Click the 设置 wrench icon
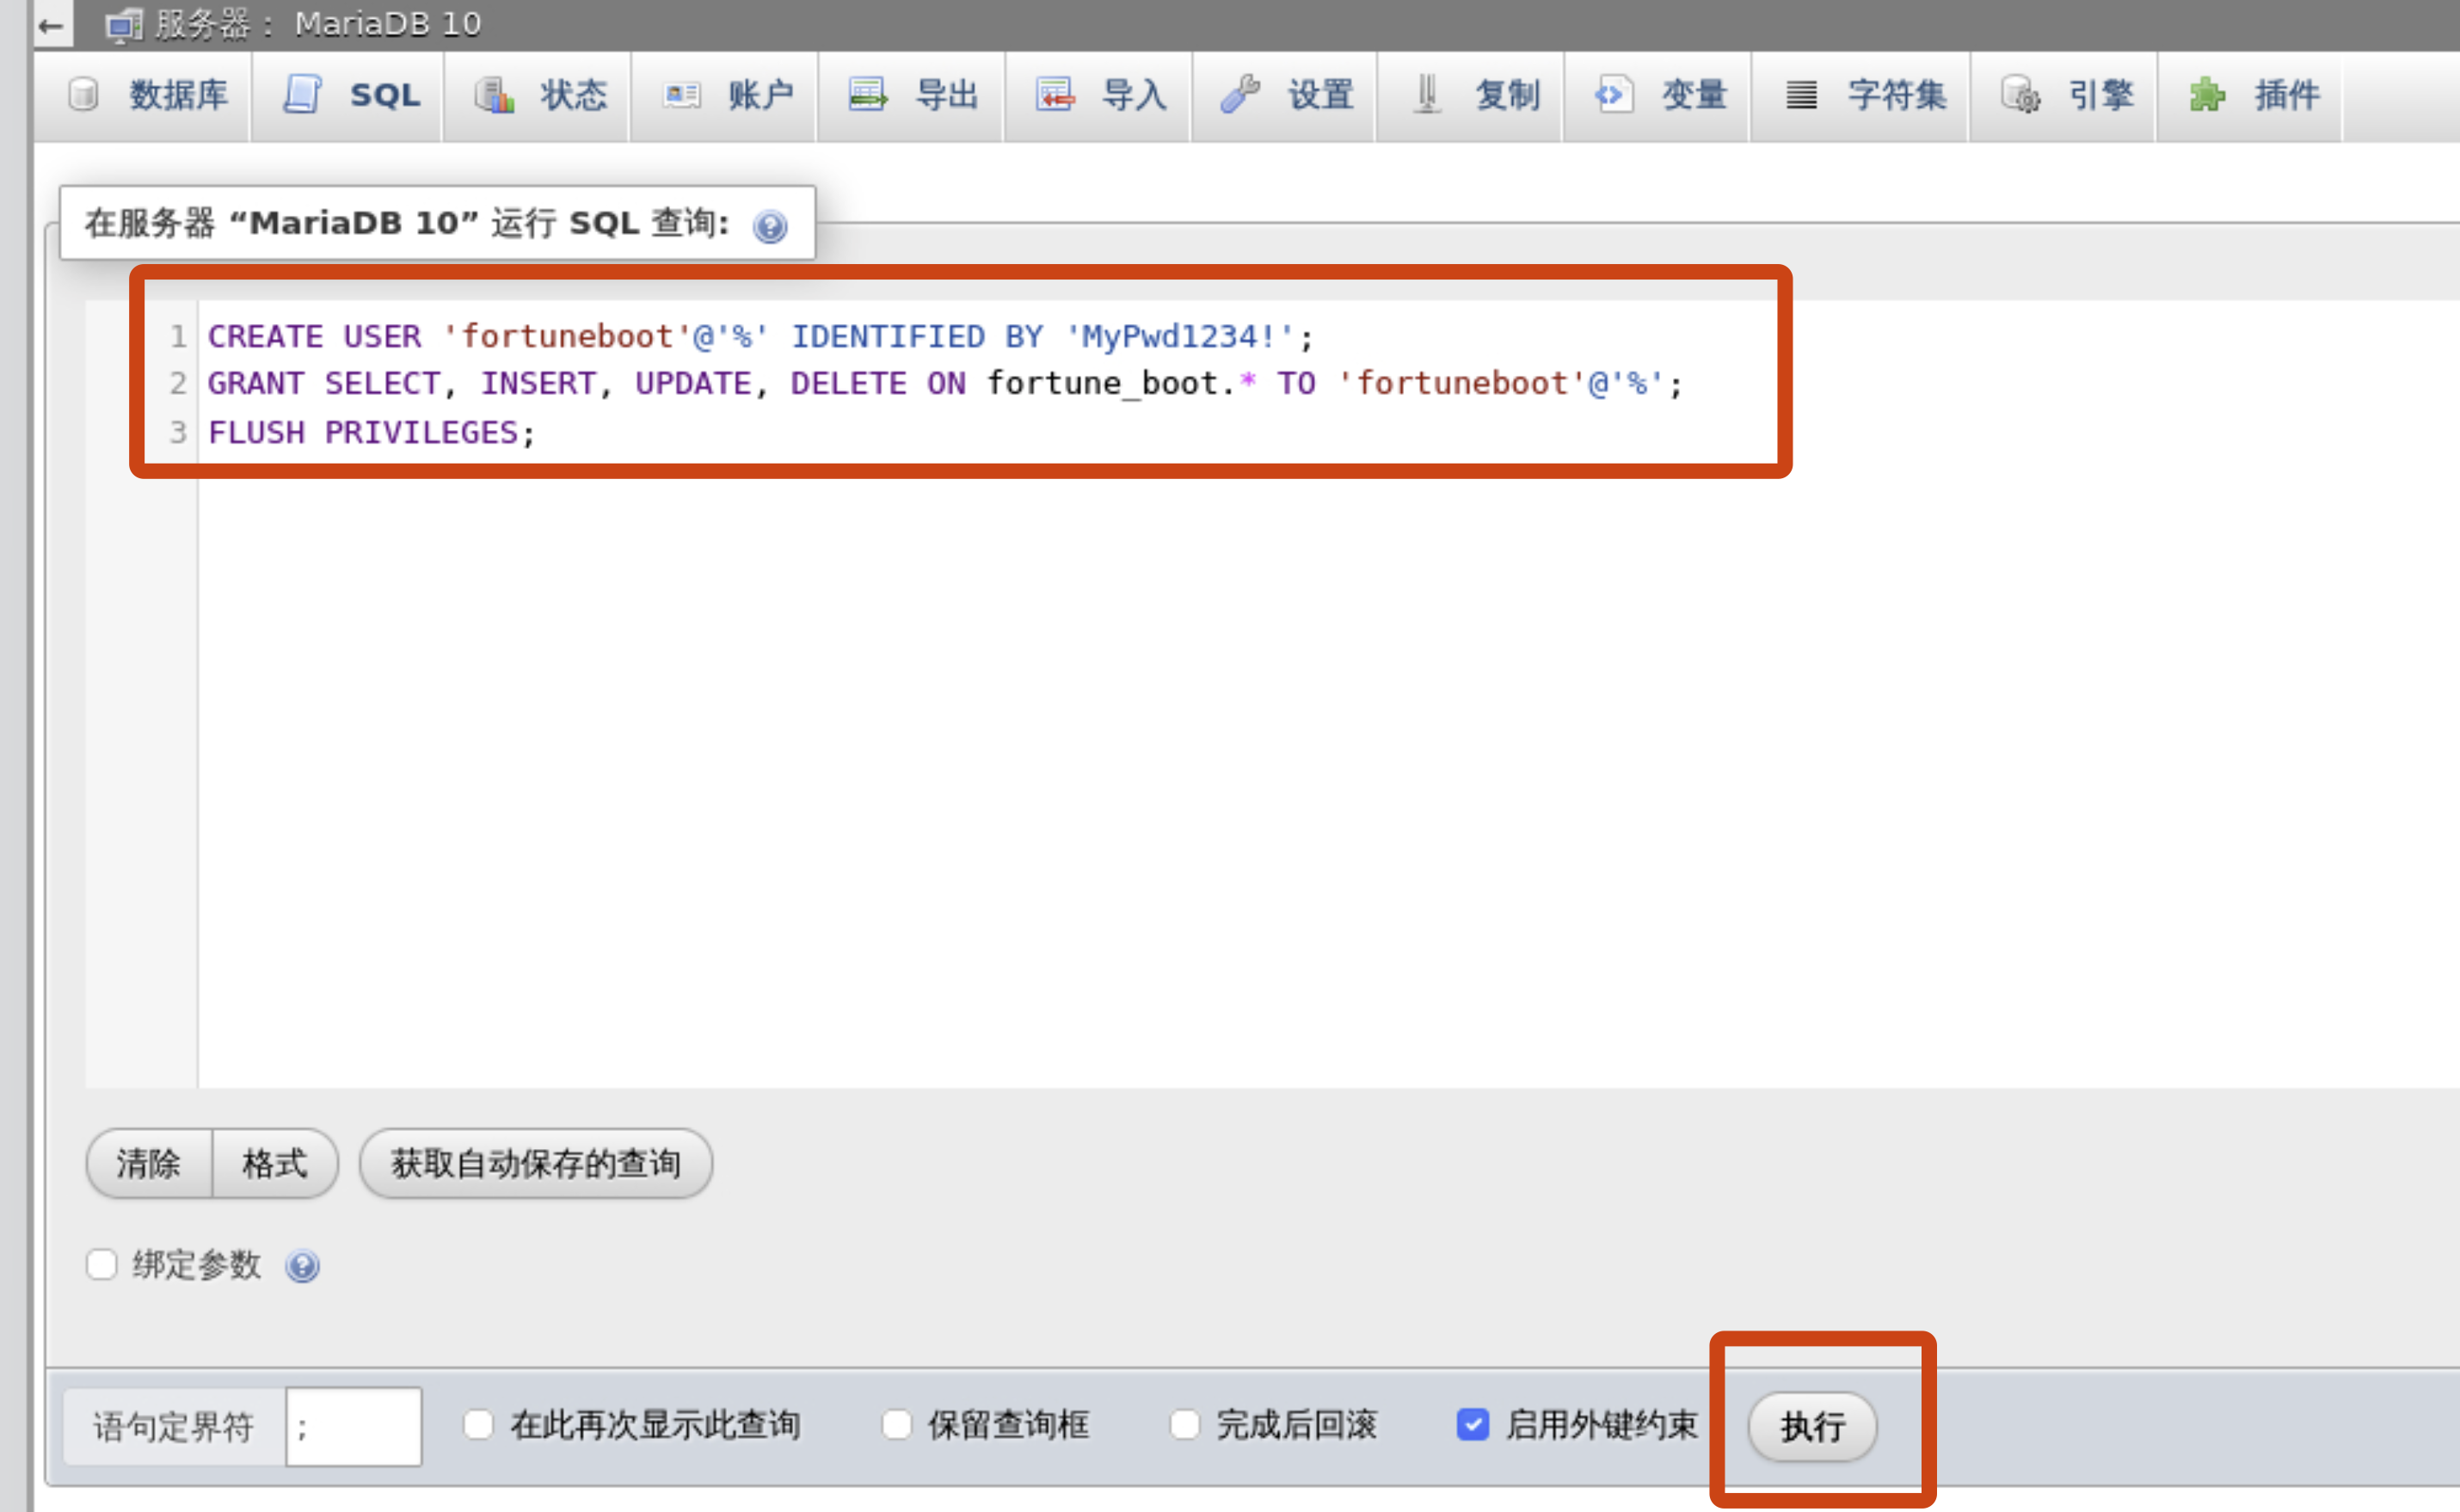The width and height of the screenshot is (2460, 1512). pos(1240,95)
